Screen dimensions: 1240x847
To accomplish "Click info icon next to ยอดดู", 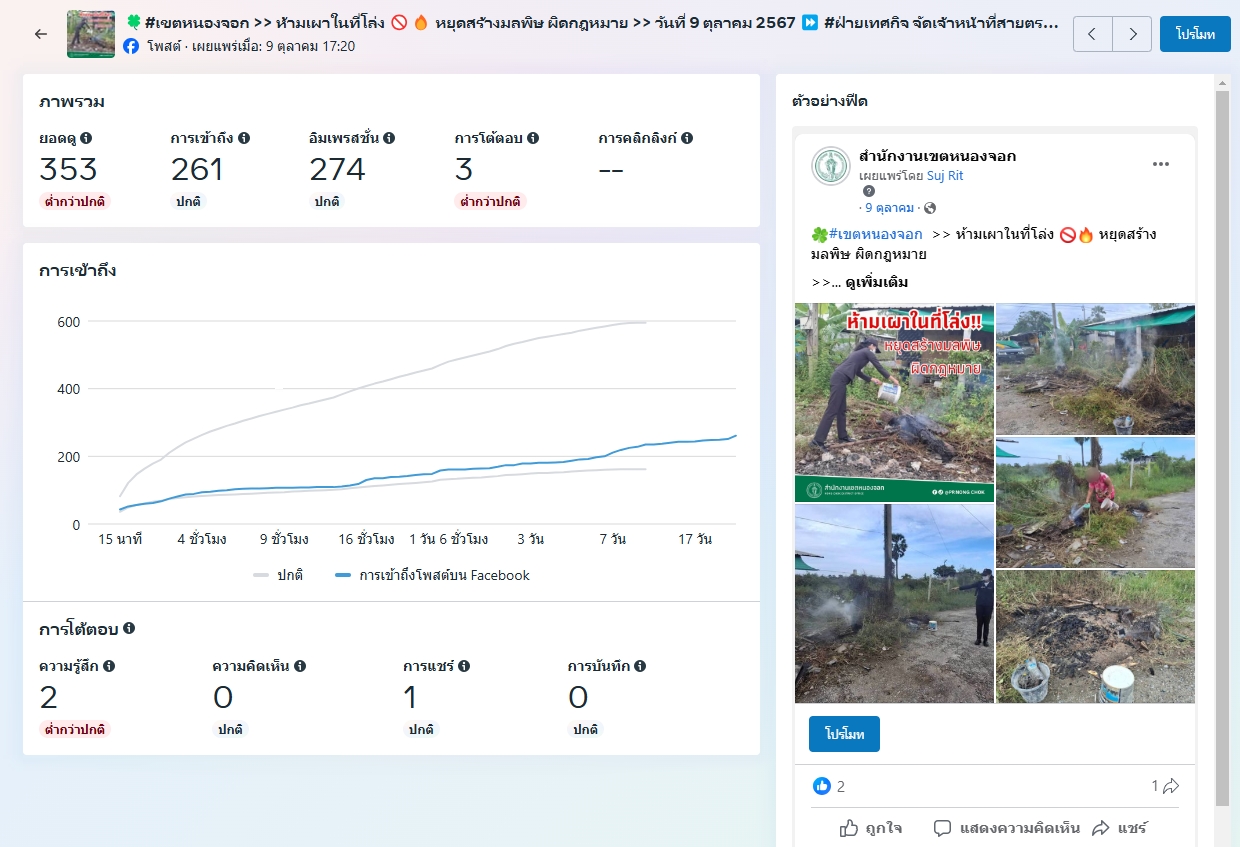I will 86,138.
